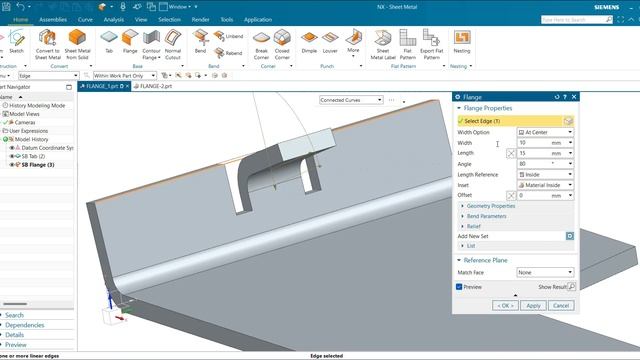Viewport: 640px width, 360px height.
Task: Toggle the Length reverse direction button
Action: 510,153
